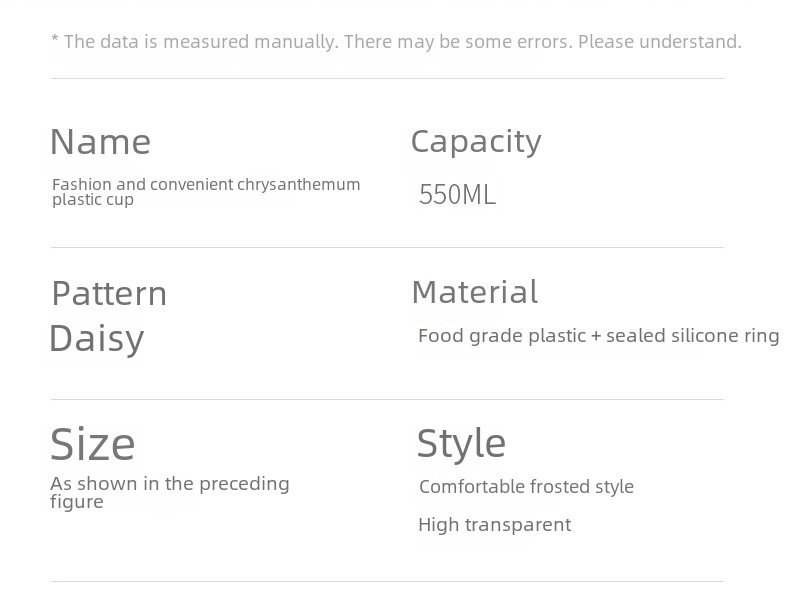Viewport: 790px width, 596px height.
Task: Select the Pattern heading text
Action: click(x=109, y=293)
